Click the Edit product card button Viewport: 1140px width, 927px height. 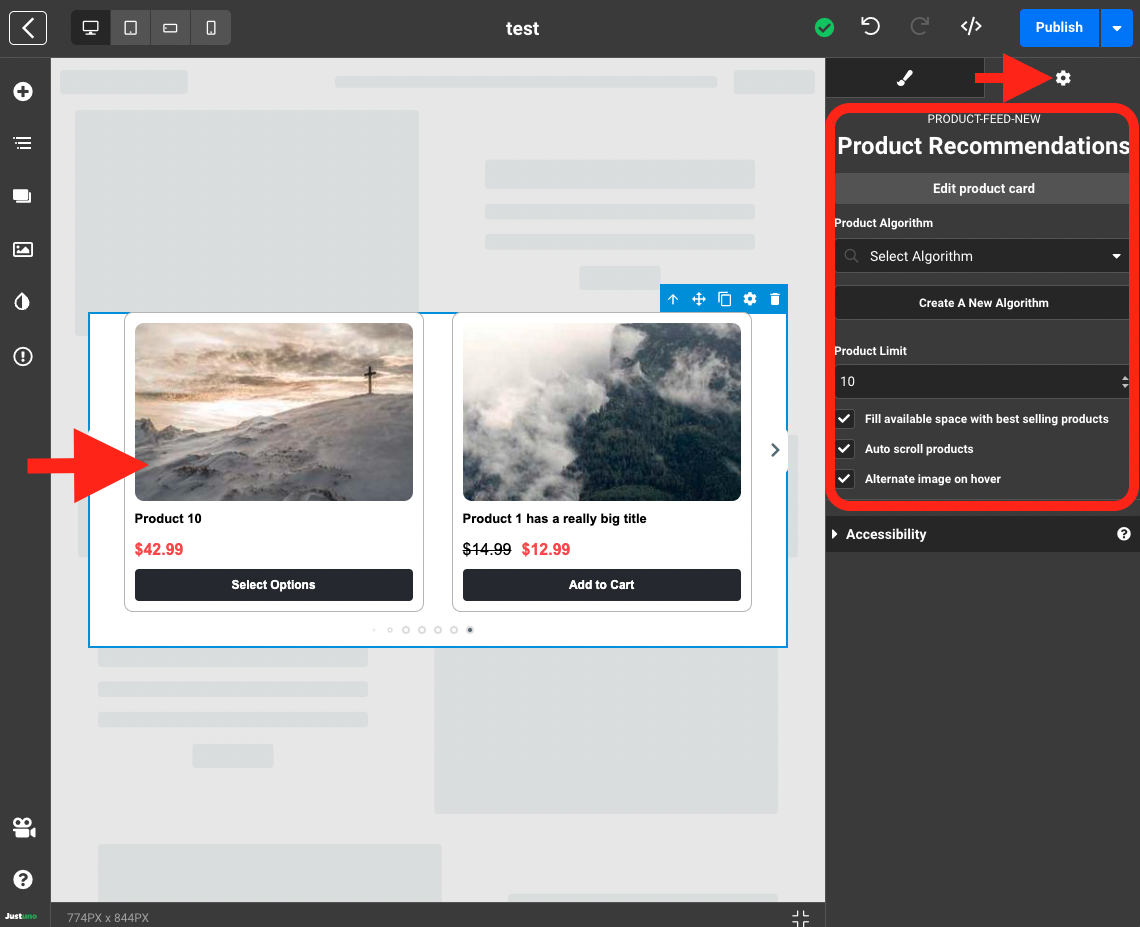pos(983,189)
